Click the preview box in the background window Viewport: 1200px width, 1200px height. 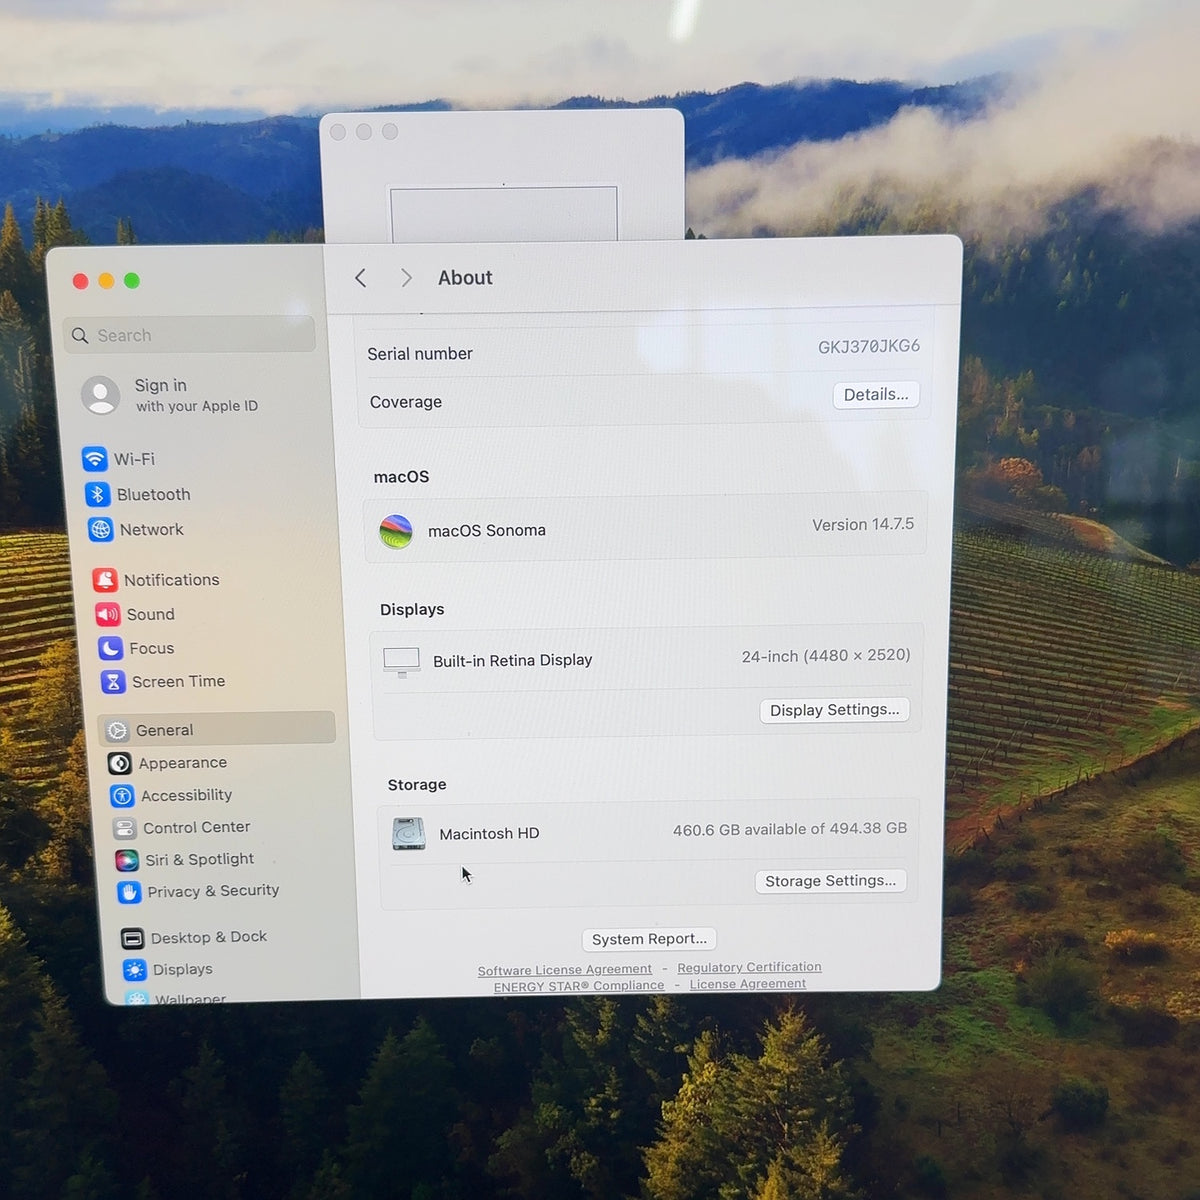(504, 213)
